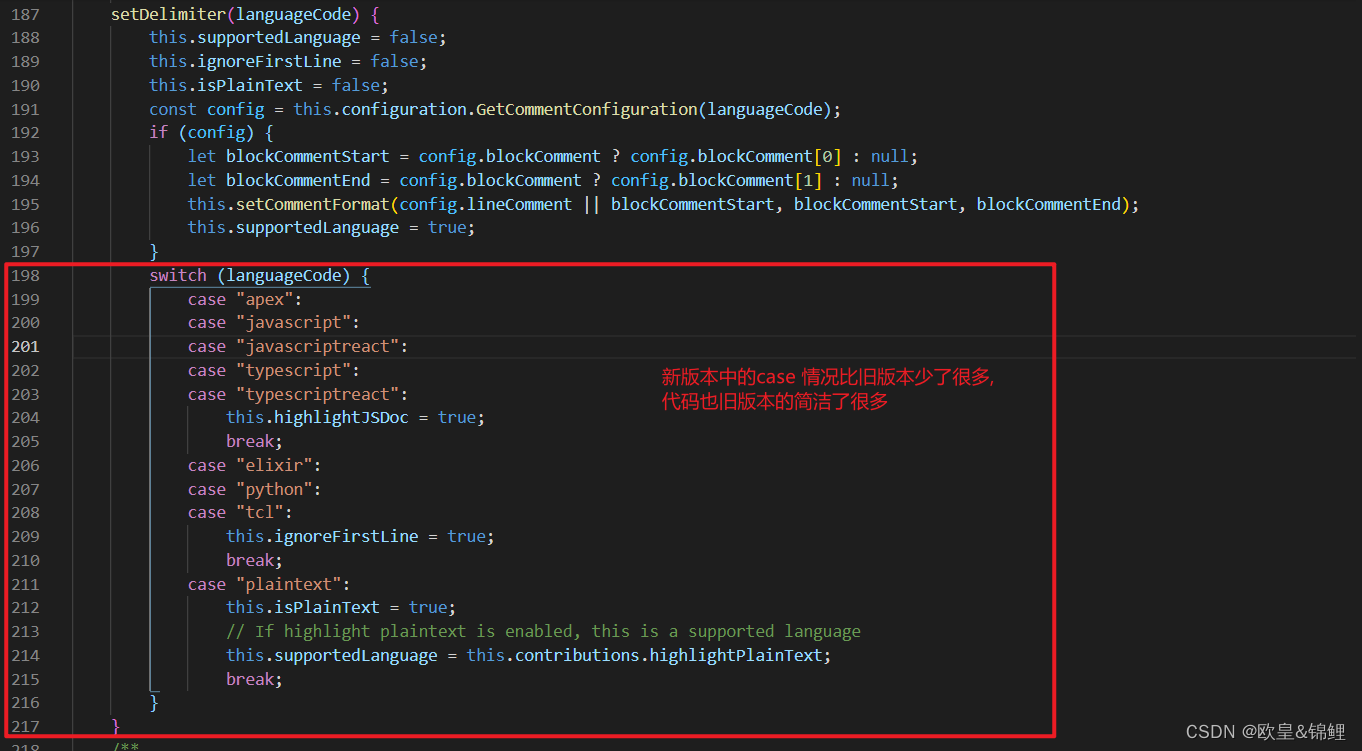Click the "plaintext" case string

[288, 585]
